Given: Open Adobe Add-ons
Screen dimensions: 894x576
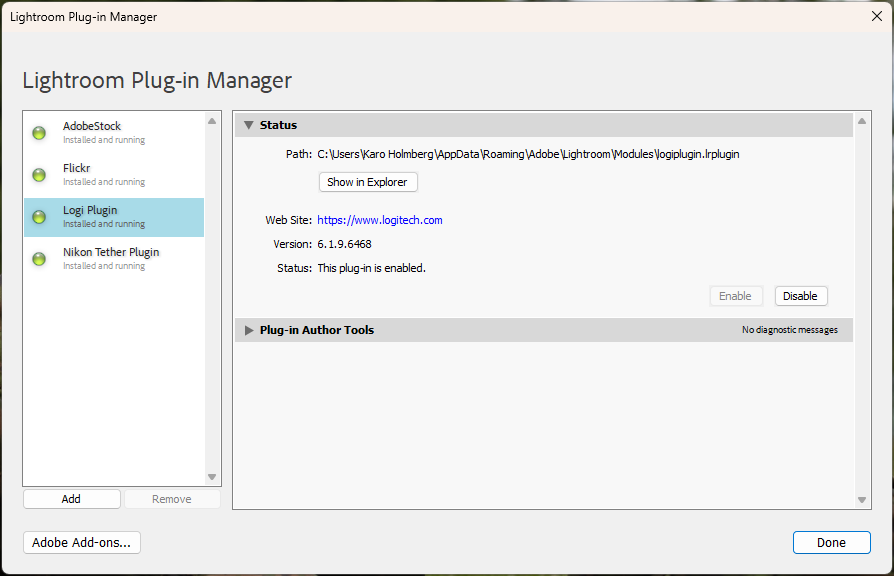Looking at the screenshot, I should tap(82, 542).
